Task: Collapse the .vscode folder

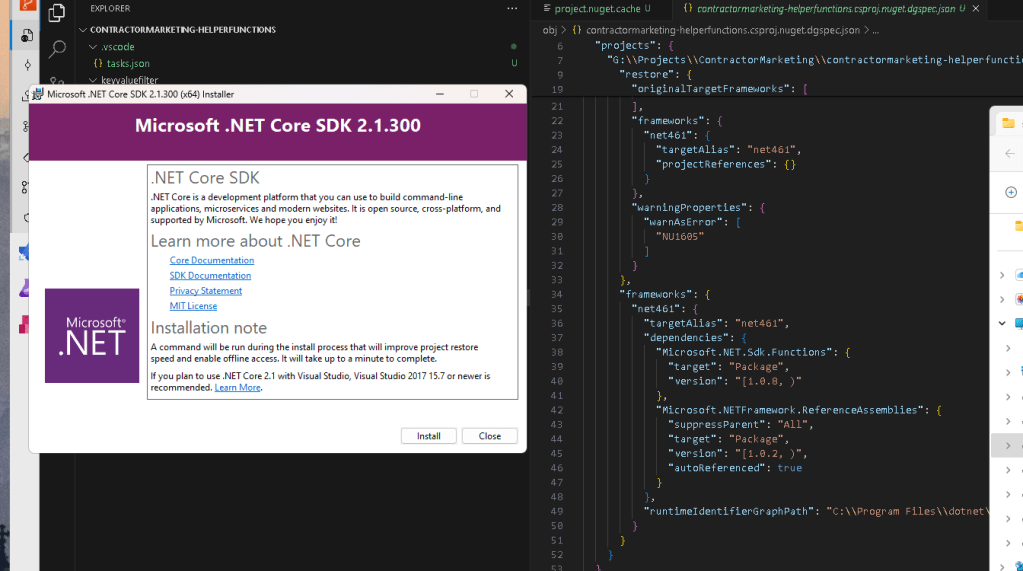Action: pos(93,47)
